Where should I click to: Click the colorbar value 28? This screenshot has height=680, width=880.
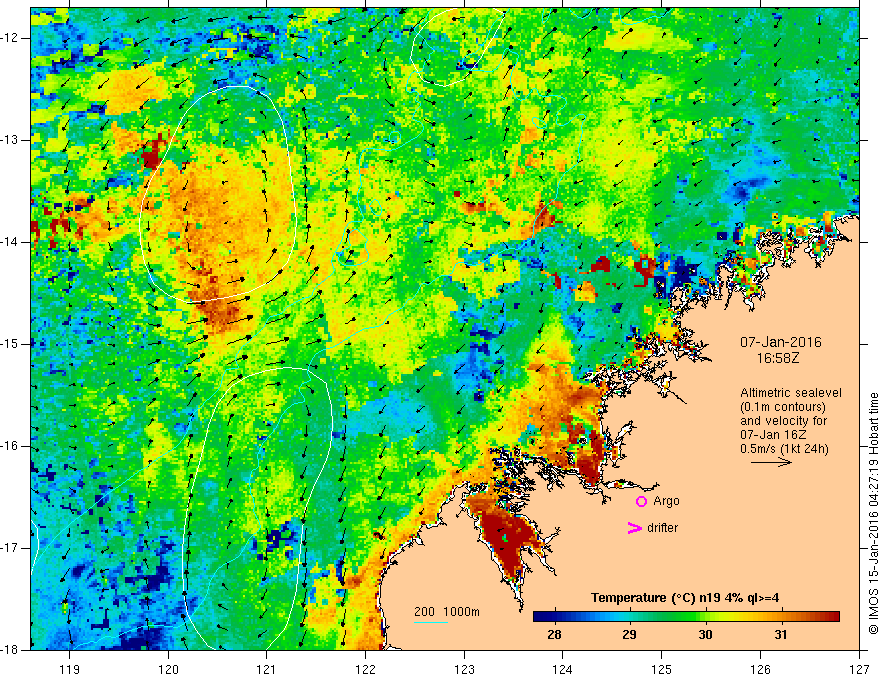pyautogui.click(x=554, y=635)
